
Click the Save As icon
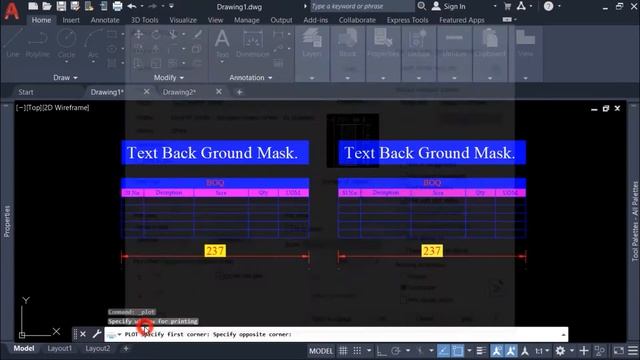(75, 6)
